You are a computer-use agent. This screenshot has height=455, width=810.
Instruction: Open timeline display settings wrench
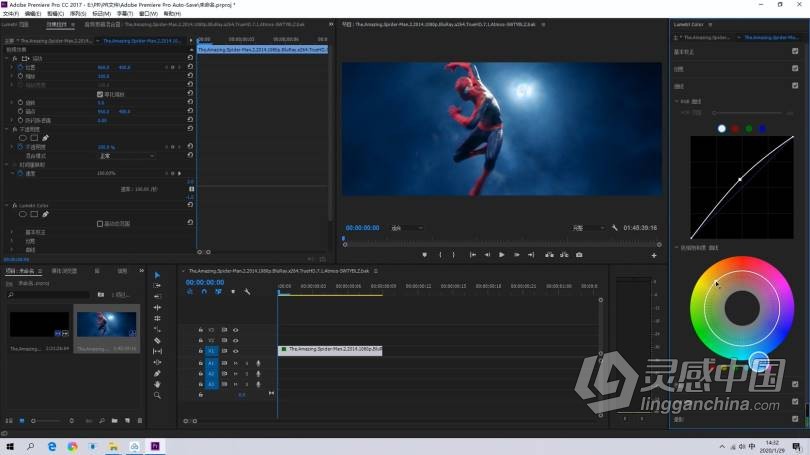(247, 292)
